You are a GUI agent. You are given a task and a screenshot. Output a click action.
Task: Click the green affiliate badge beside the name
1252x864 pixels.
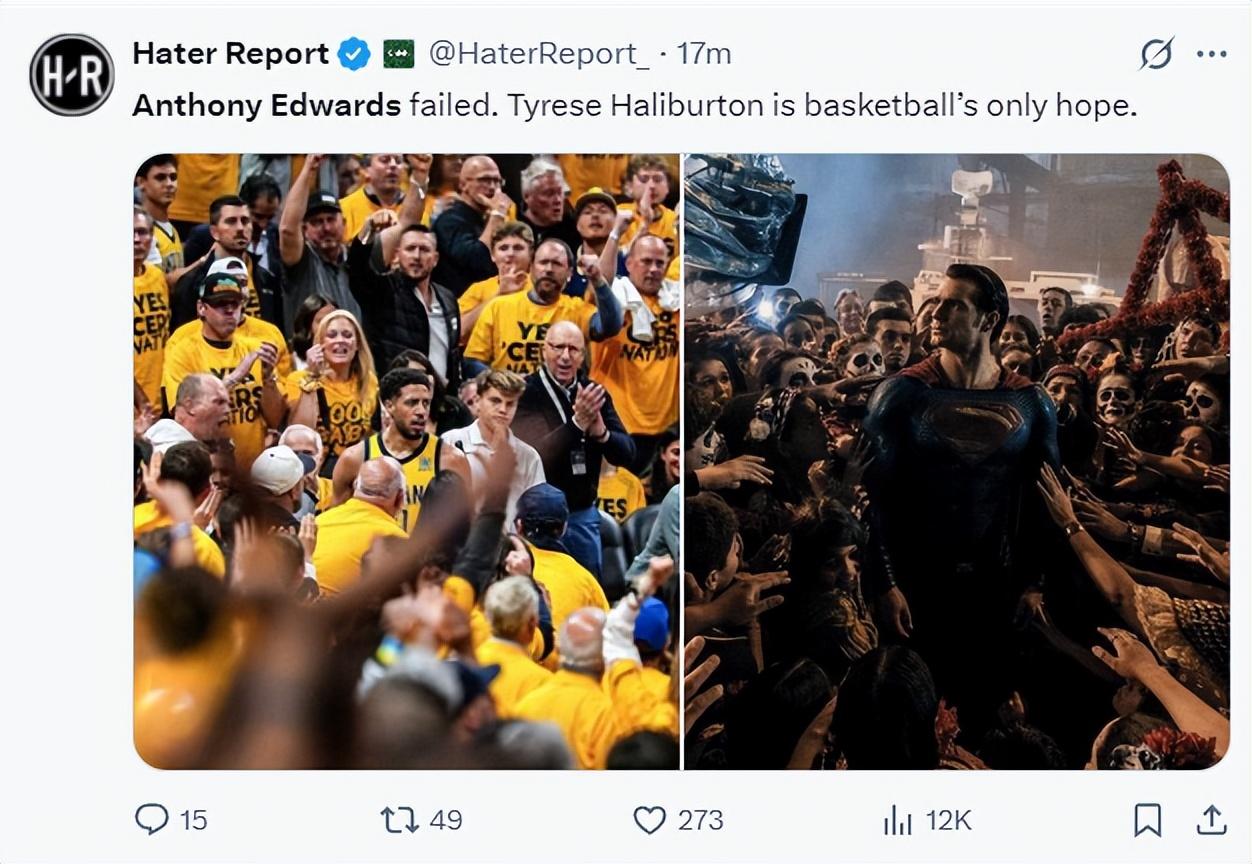[398, 54]
